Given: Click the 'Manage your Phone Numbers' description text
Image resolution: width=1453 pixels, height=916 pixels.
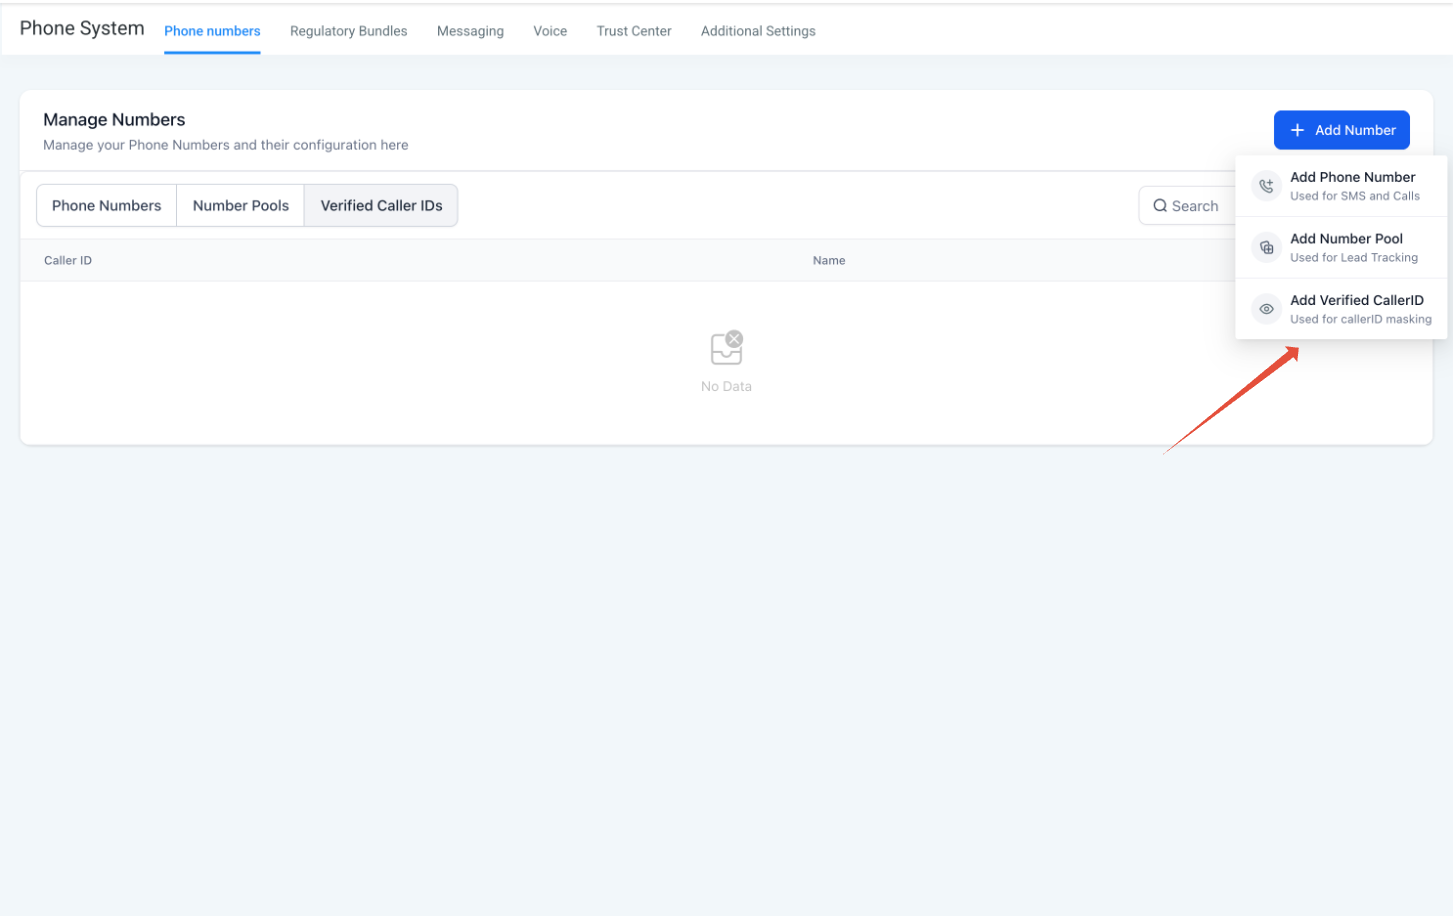Looking at the screenshot, I should click(x=226, y=145).
